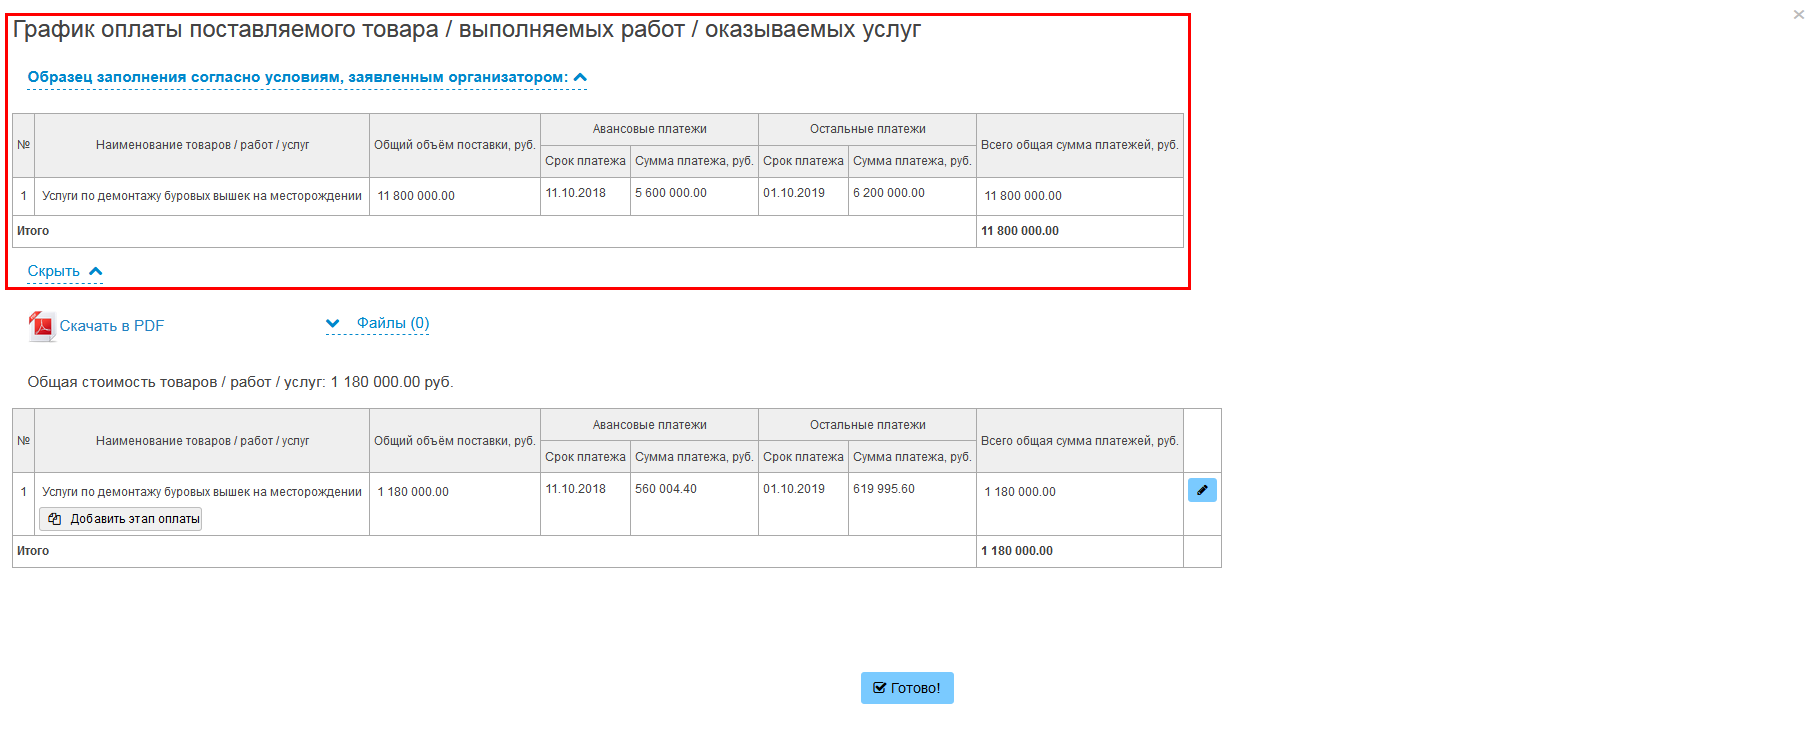
Task: Click sample remaining date 01.10.2019
Action: click(794, 193)
